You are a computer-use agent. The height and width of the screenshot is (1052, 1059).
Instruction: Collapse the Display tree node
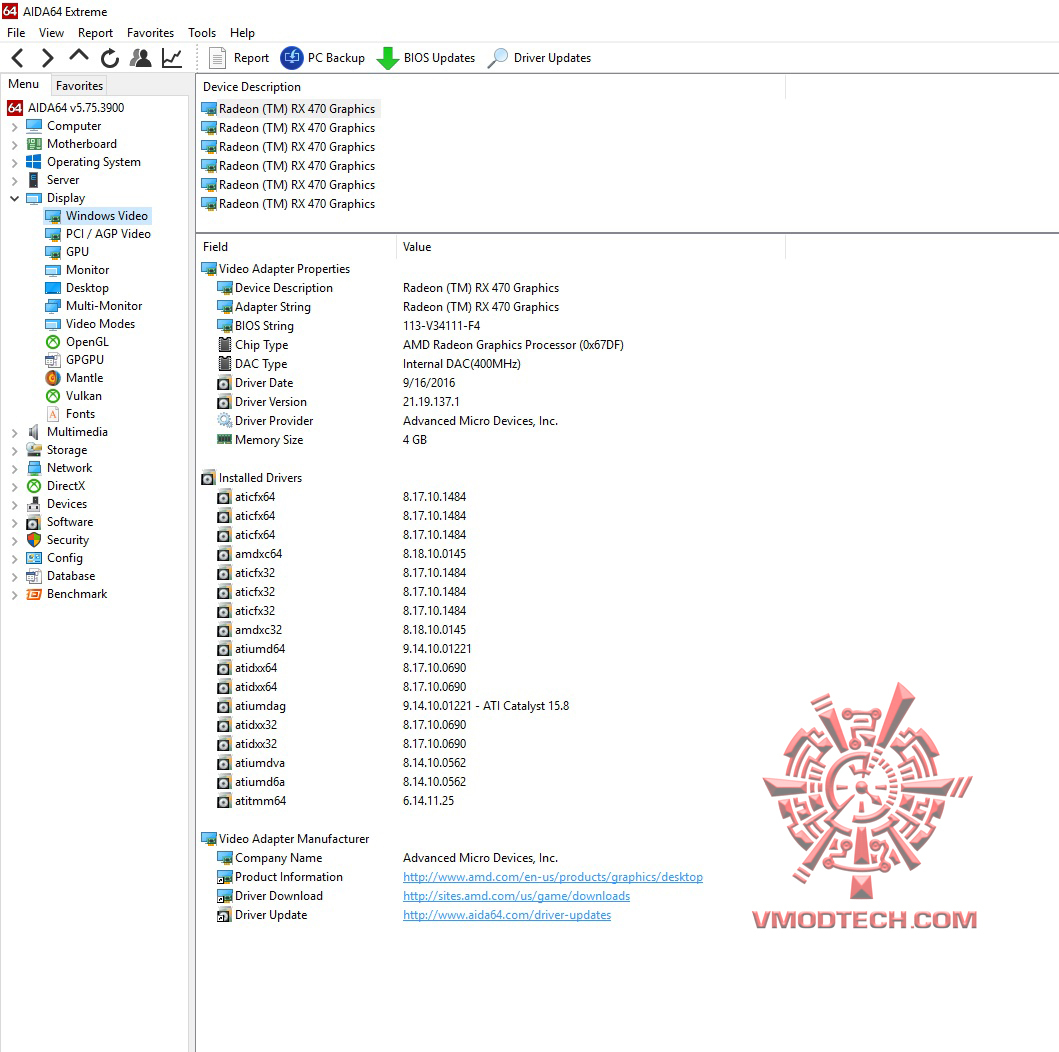click(14, 199)
